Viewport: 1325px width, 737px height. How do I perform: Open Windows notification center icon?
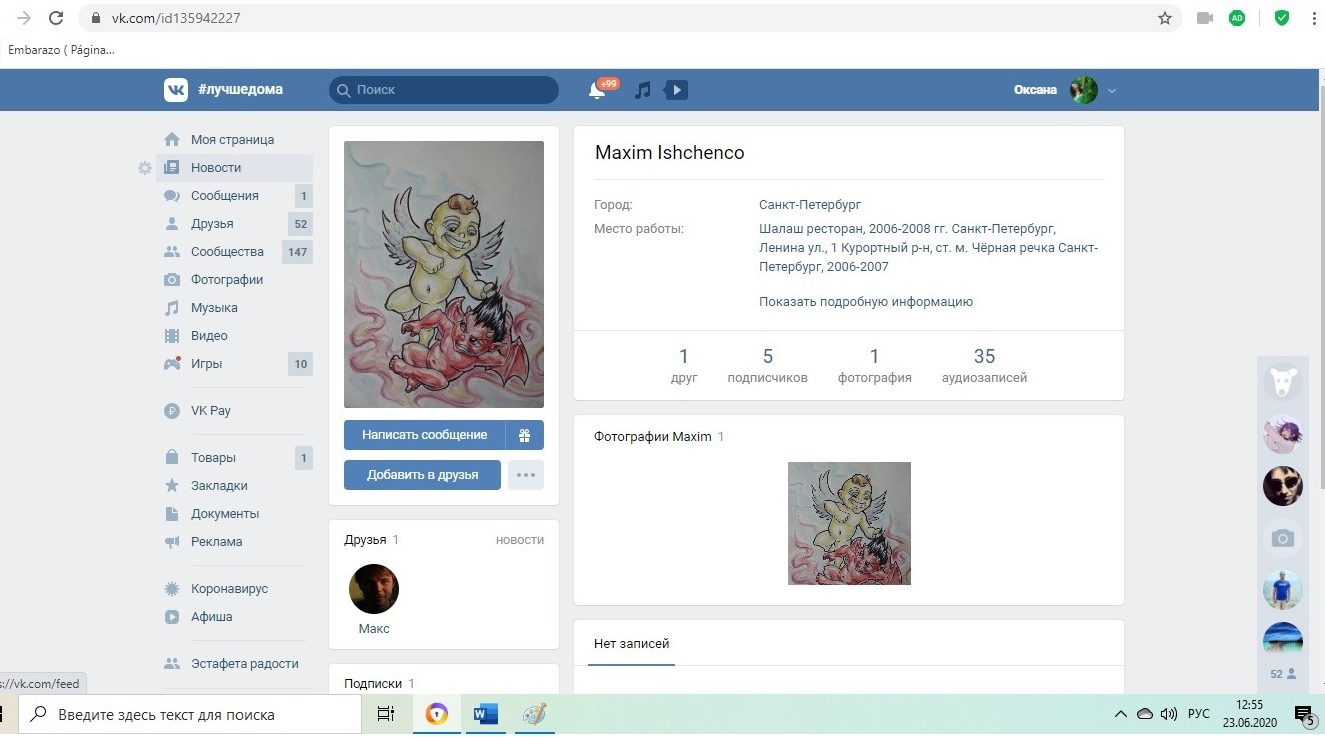(x=1304, y=715)
